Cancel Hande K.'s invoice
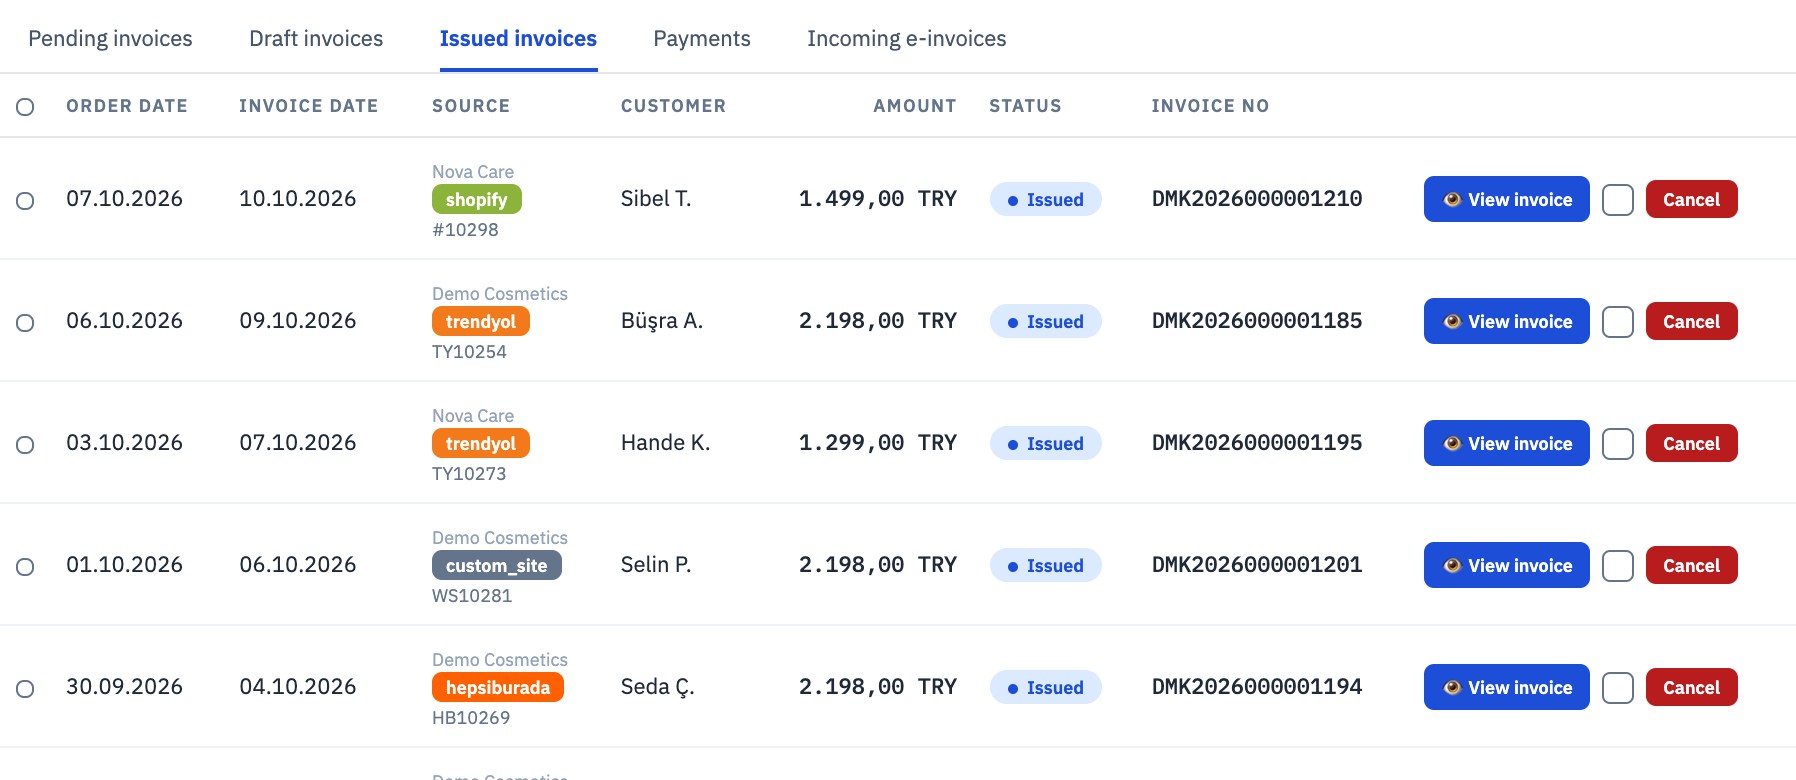 [x=1691, y=443]
